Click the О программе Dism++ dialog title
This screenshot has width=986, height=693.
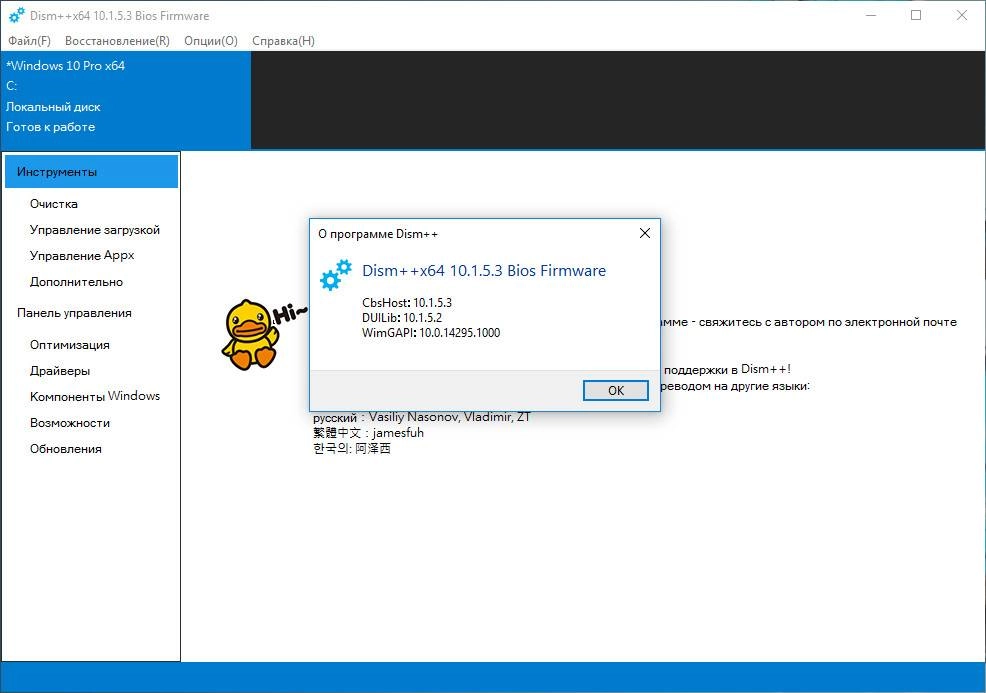point(377,234)
